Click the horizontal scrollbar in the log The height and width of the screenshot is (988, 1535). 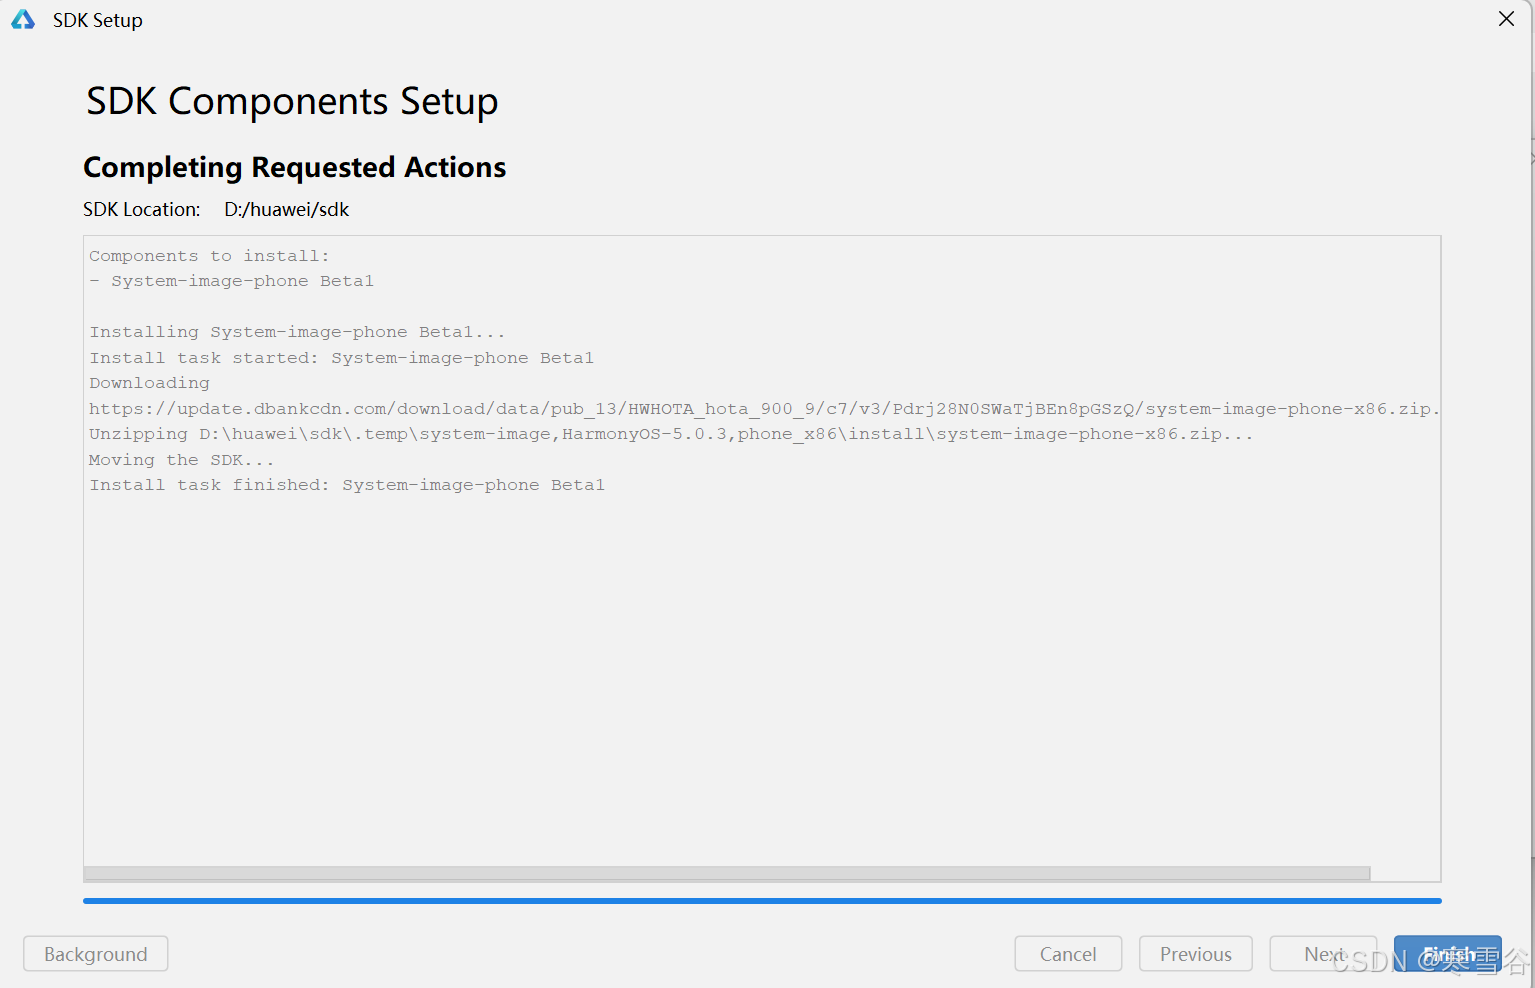pos(727,873)
